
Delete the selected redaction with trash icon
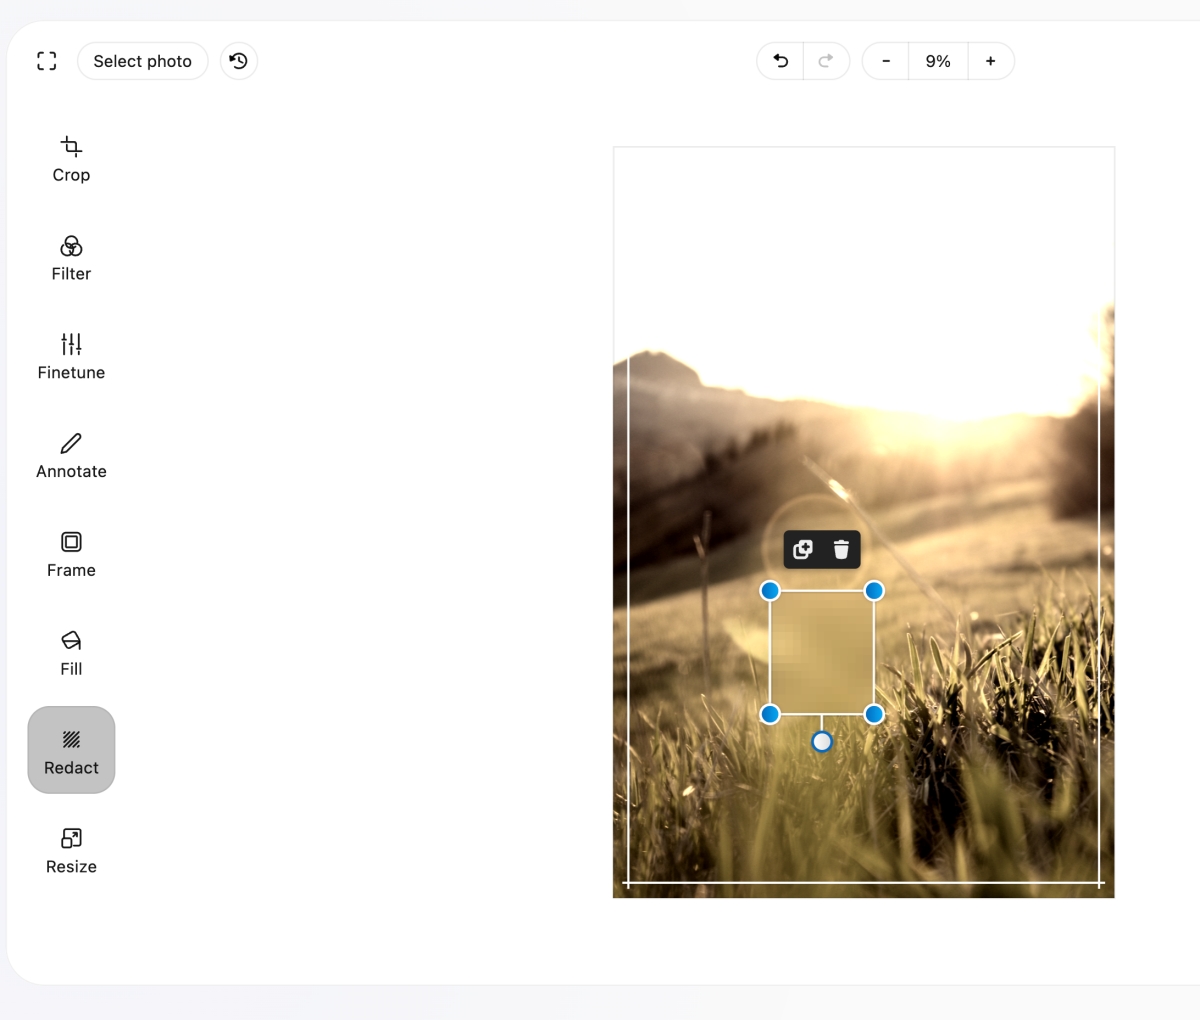841,549
